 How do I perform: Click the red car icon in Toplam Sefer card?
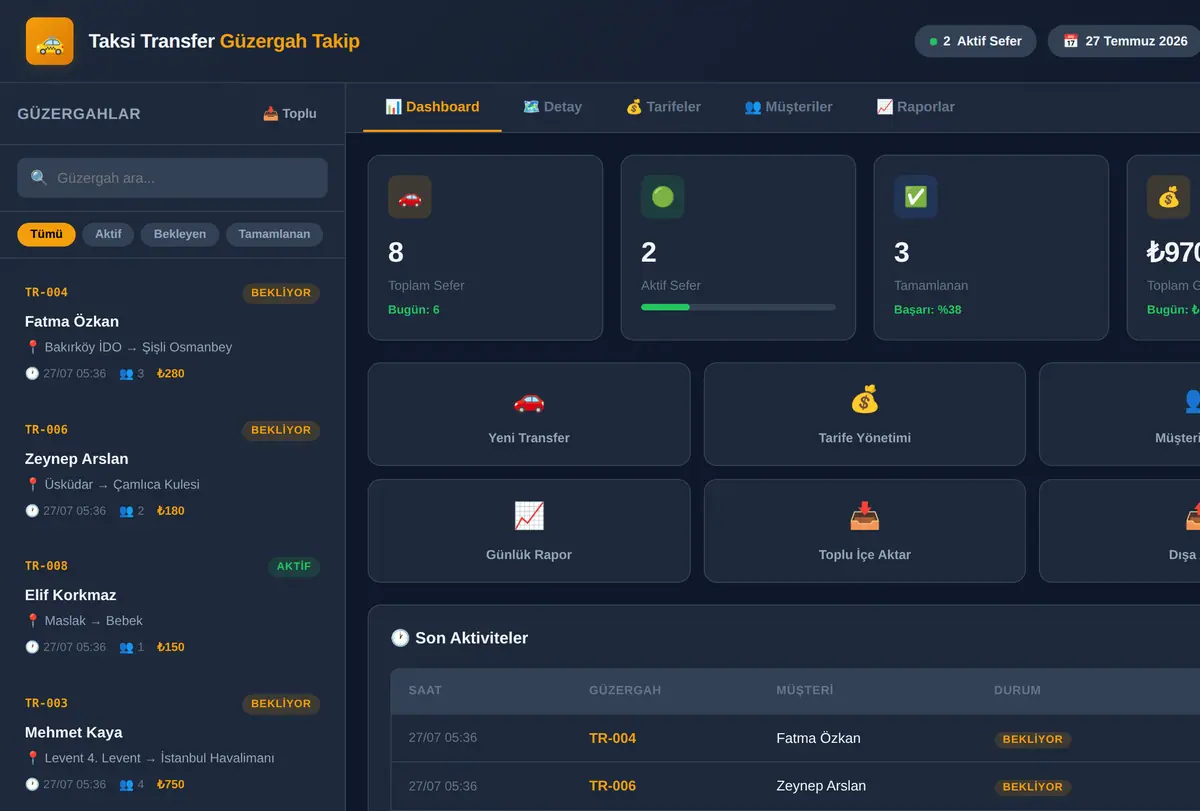pos(410,197)
